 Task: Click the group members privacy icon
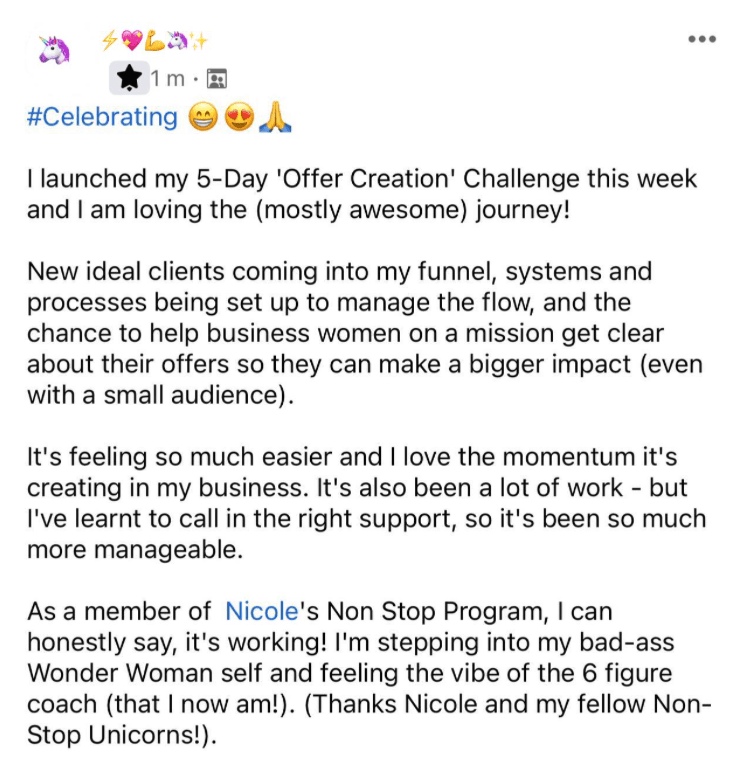click(217, 79)
